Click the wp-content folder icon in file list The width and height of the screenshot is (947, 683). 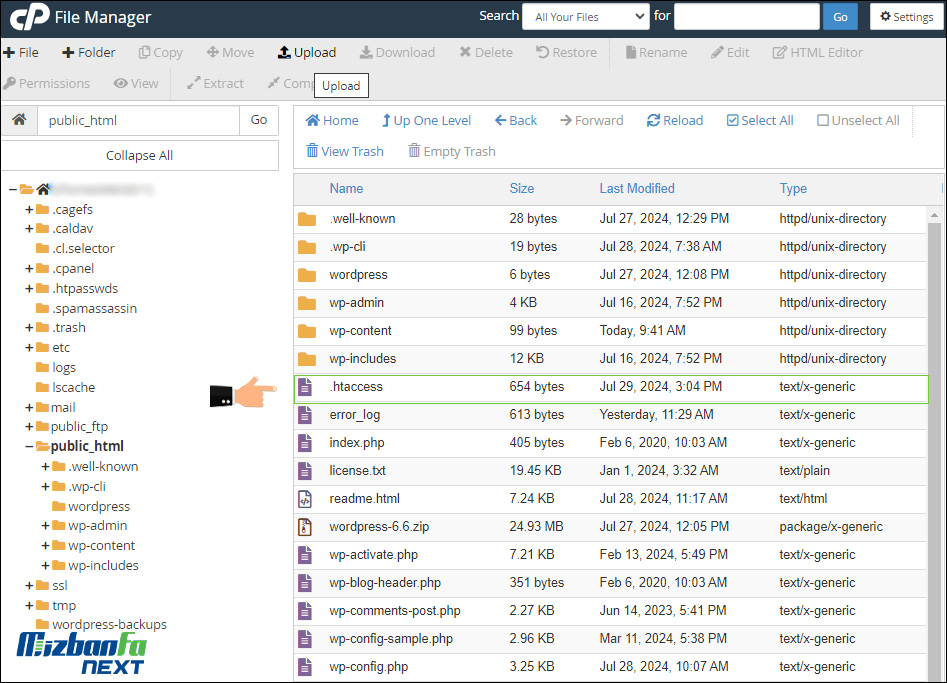306,331
